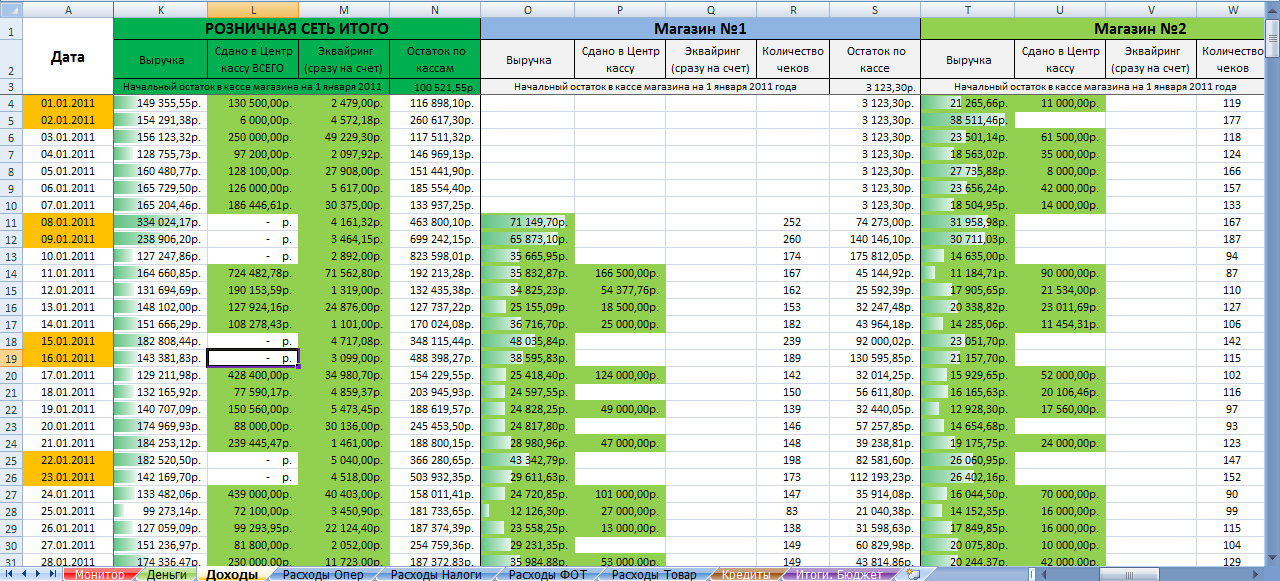Select column N header
Viewport: 1280px width, 581px height.
point(435,9)
